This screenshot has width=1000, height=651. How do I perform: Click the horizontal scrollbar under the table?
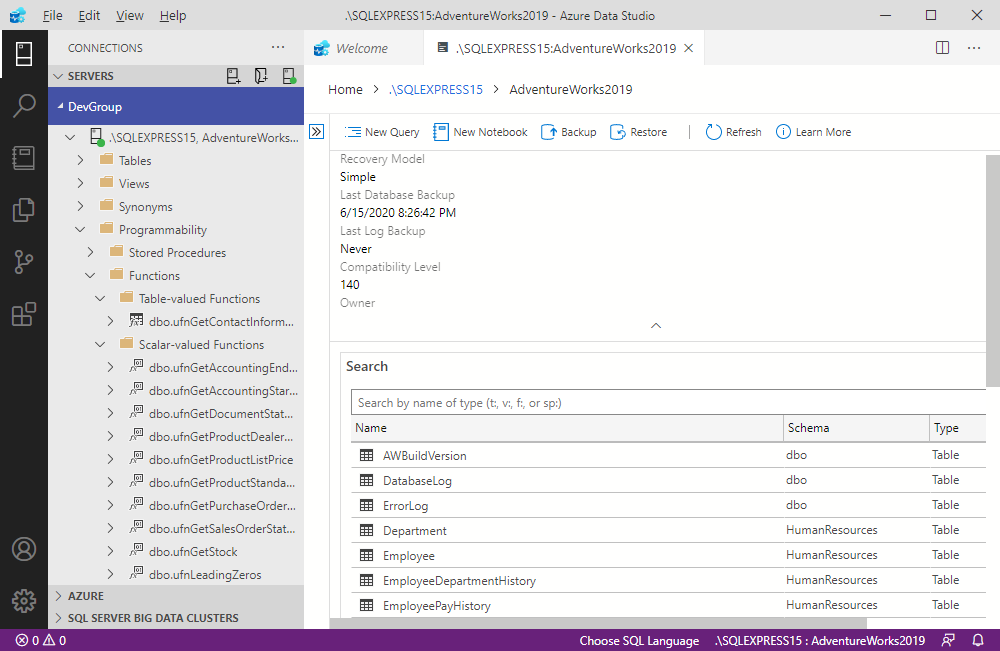click(x=598, y=622)
